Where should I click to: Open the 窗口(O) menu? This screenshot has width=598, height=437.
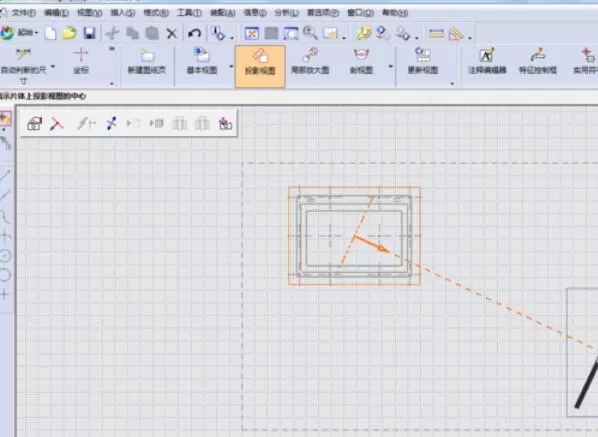click(360, 13)
